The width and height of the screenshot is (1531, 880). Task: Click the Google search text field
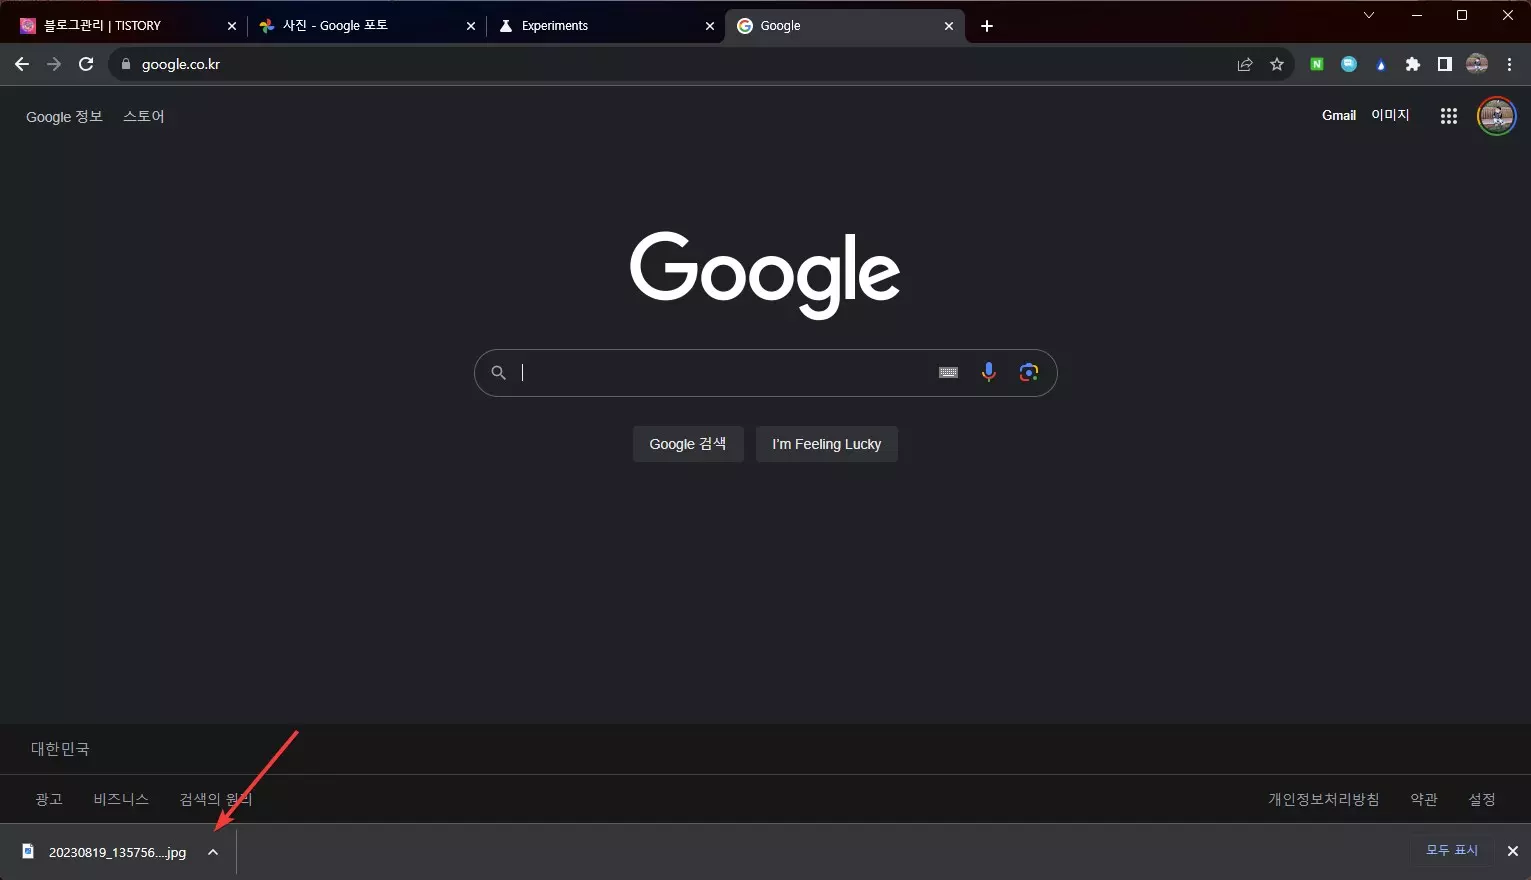[723, 373]
